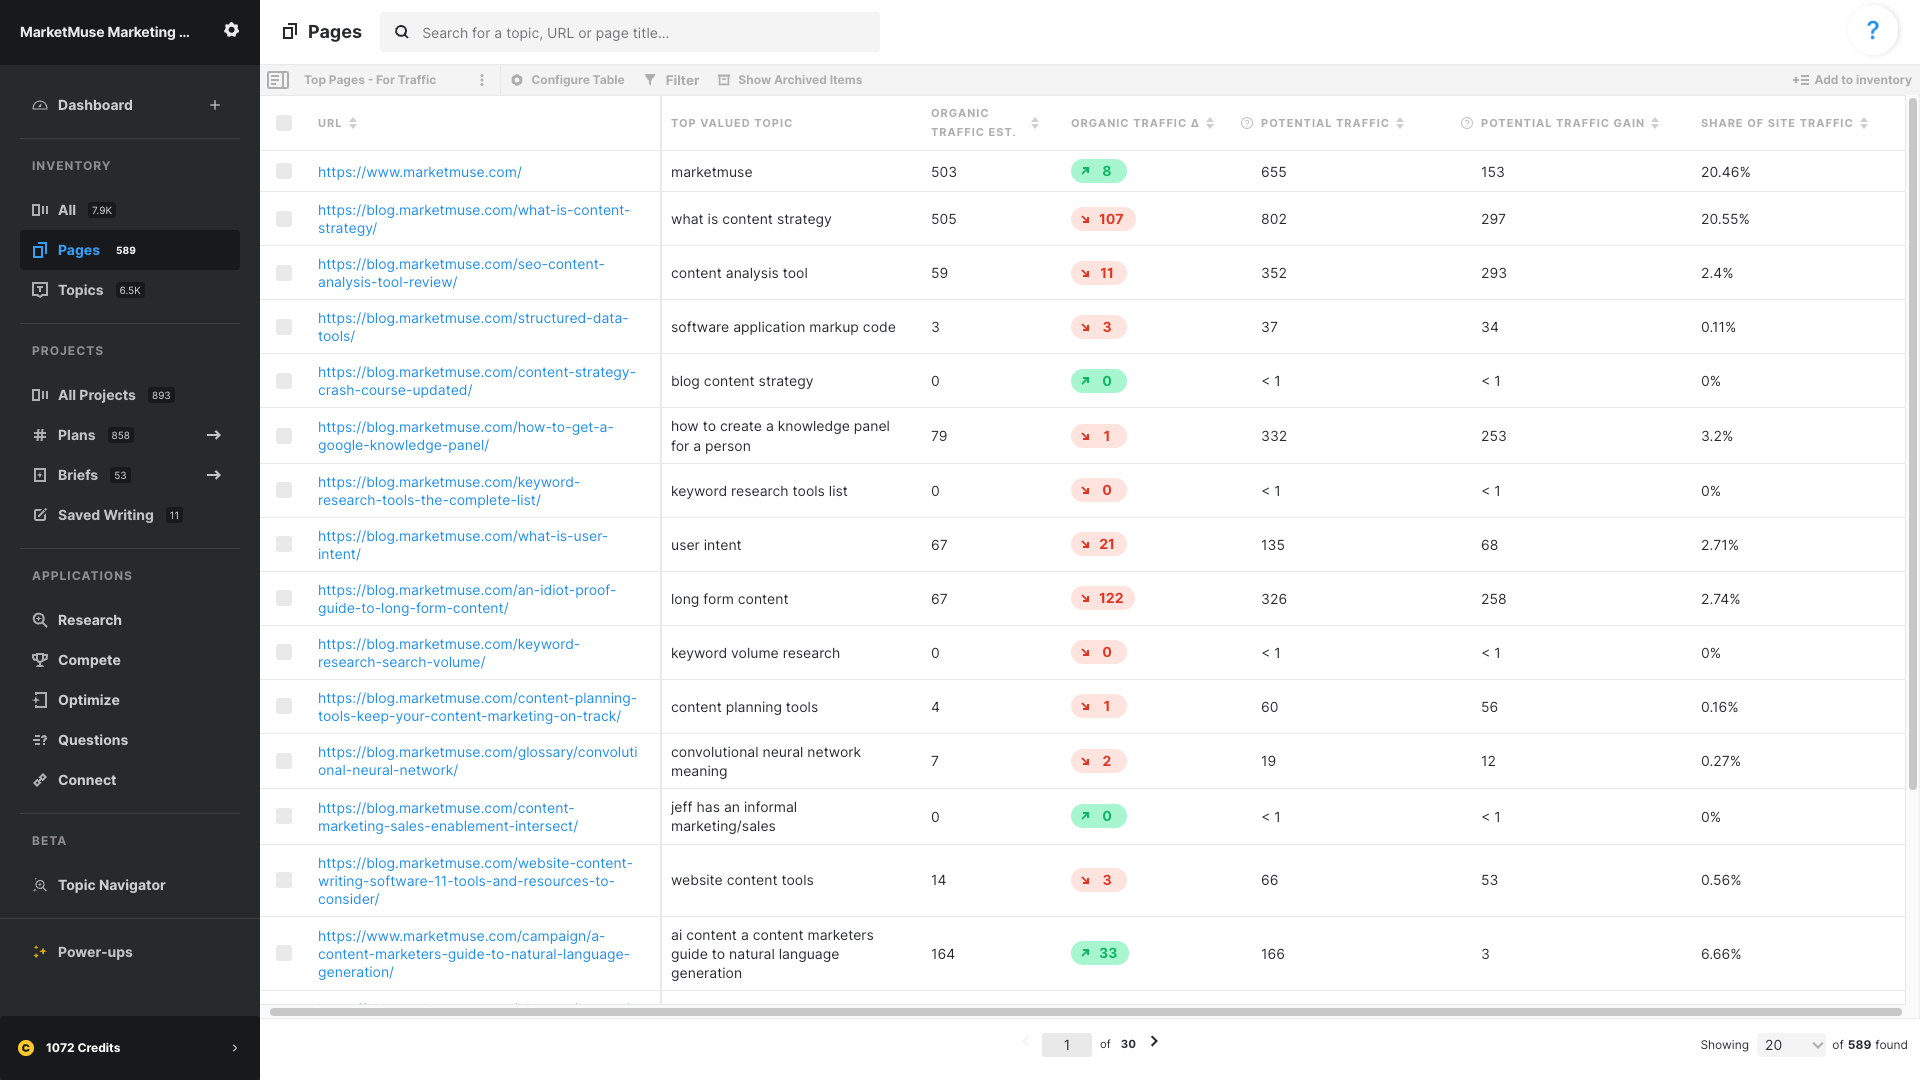
Task: Open the Filter options
Action: point(671,80)
